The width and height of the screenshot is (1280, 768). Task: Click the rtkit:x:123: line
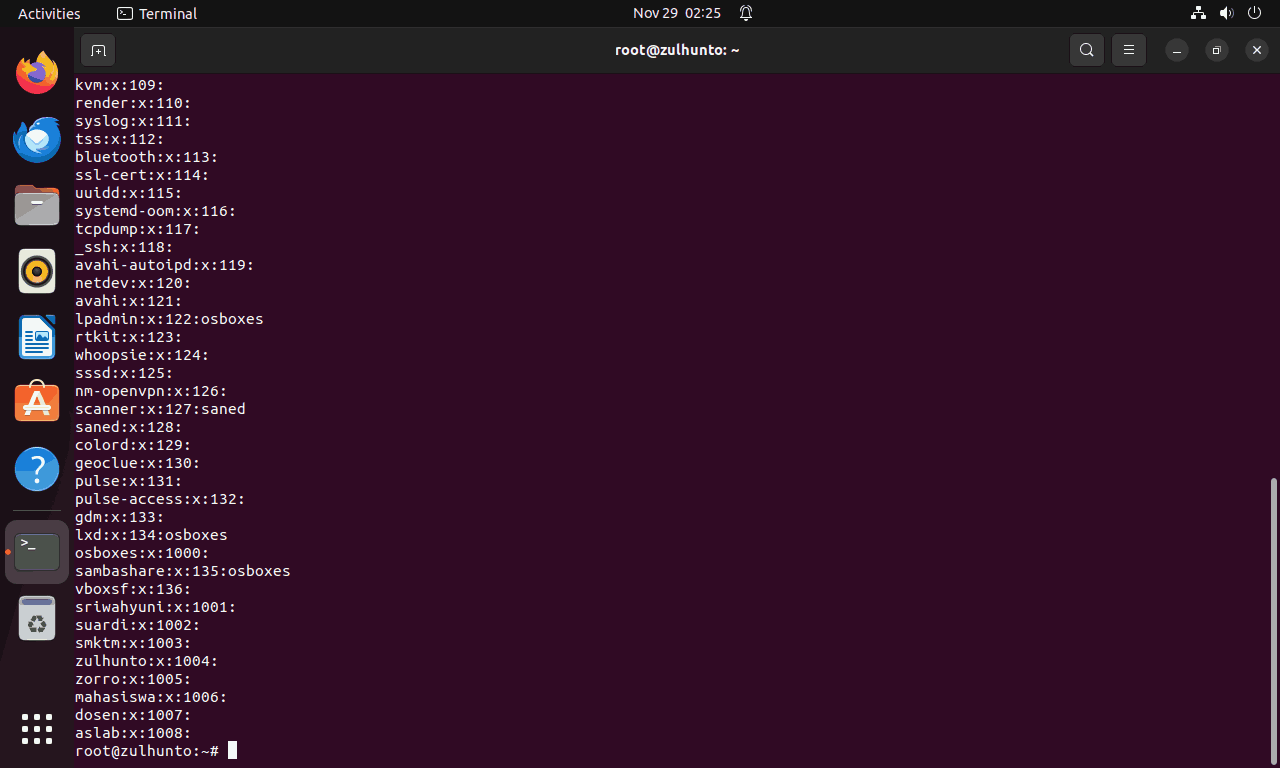[x=128, y=337]
